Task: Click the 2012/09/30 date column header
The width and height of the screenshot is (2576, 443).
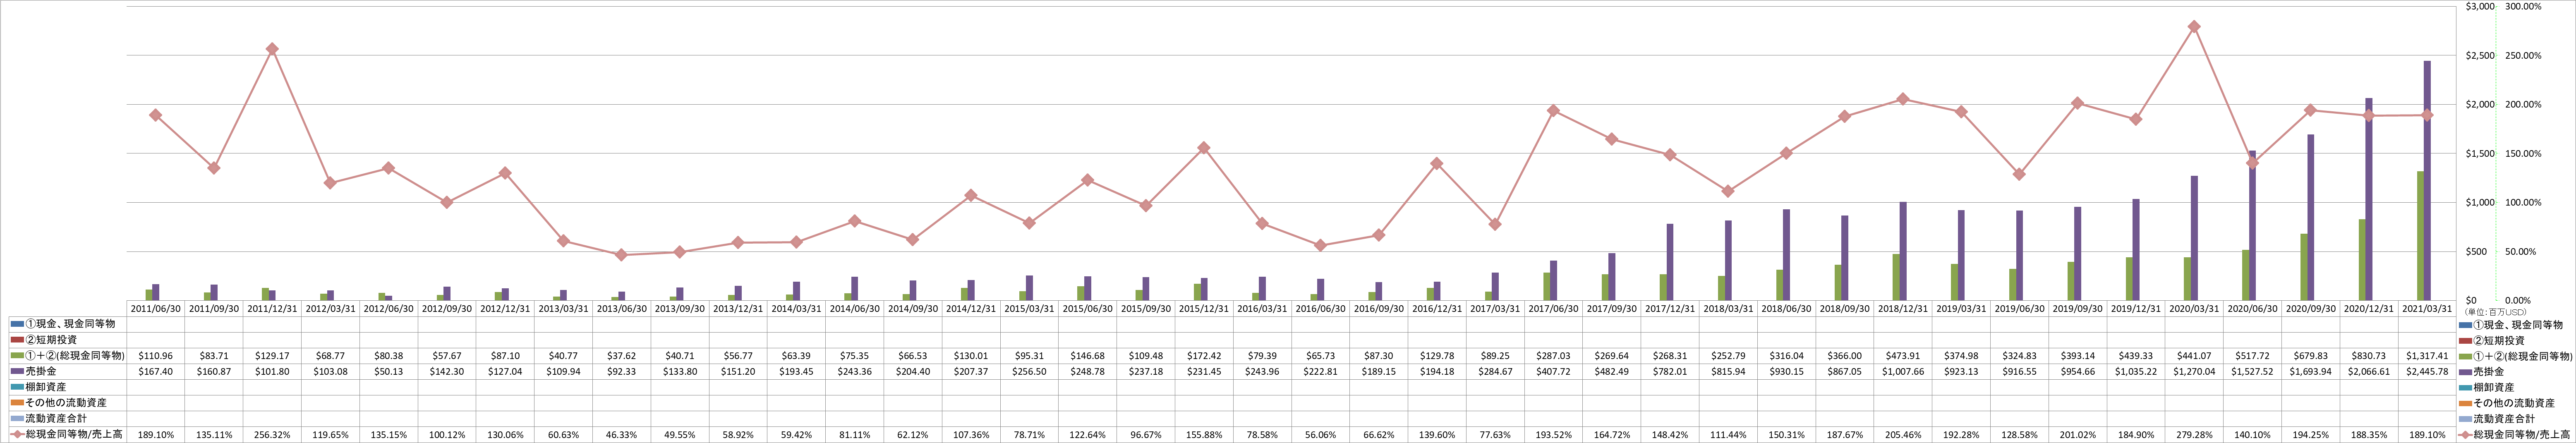Action: (447, 309)
